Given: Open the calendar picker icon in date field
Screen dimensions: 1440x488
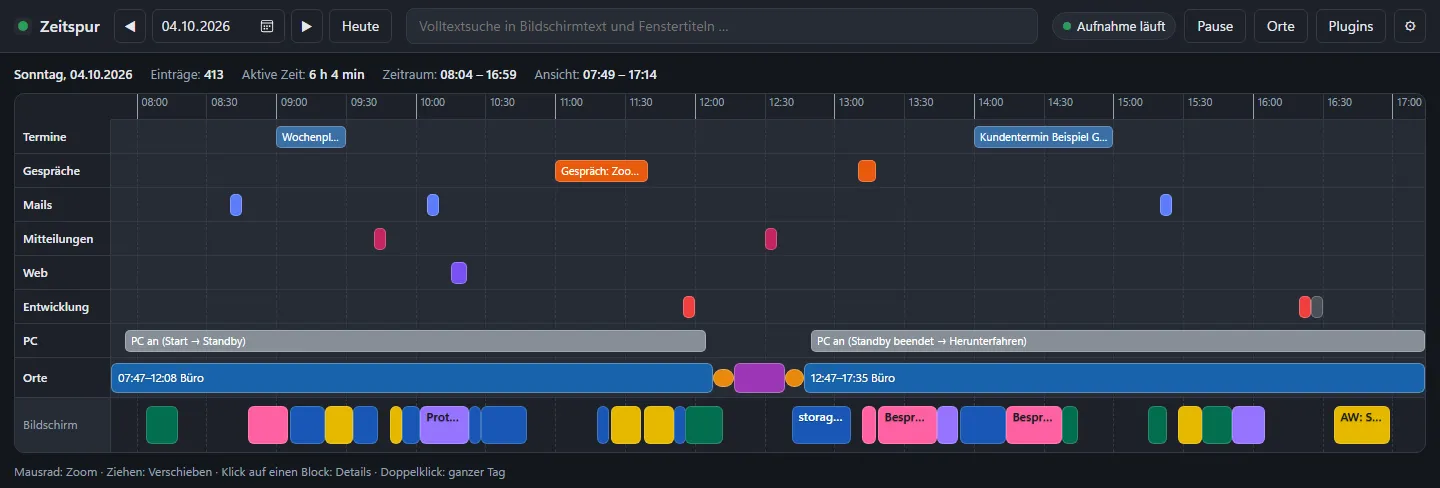Looking at the screenshot, I should (267, 27).
